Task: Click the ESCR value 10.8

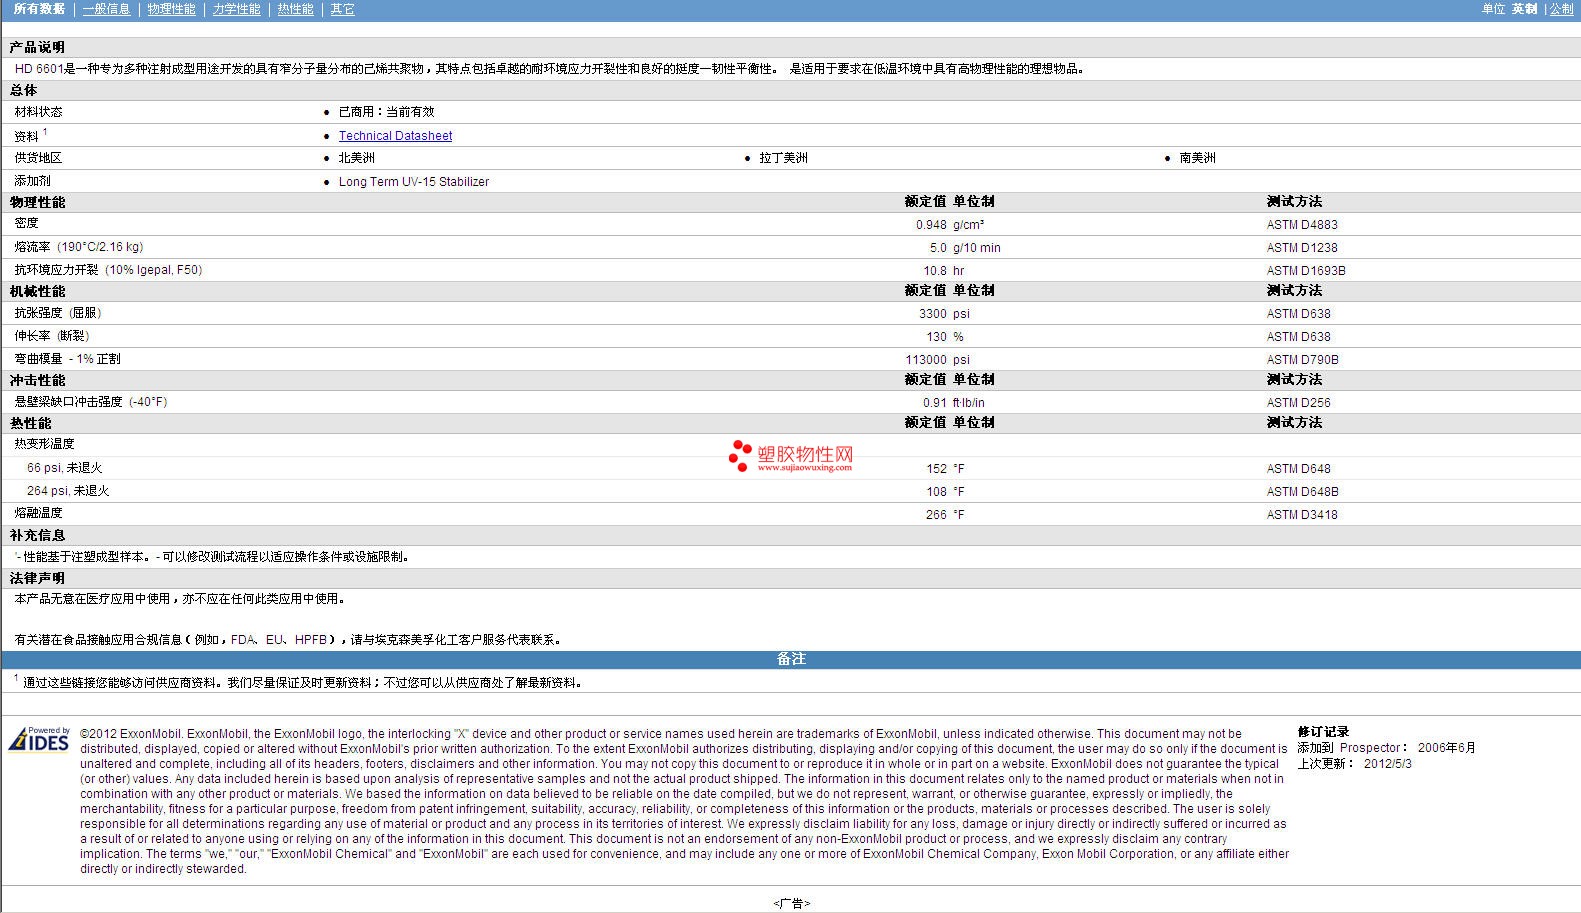Action: 935,271
